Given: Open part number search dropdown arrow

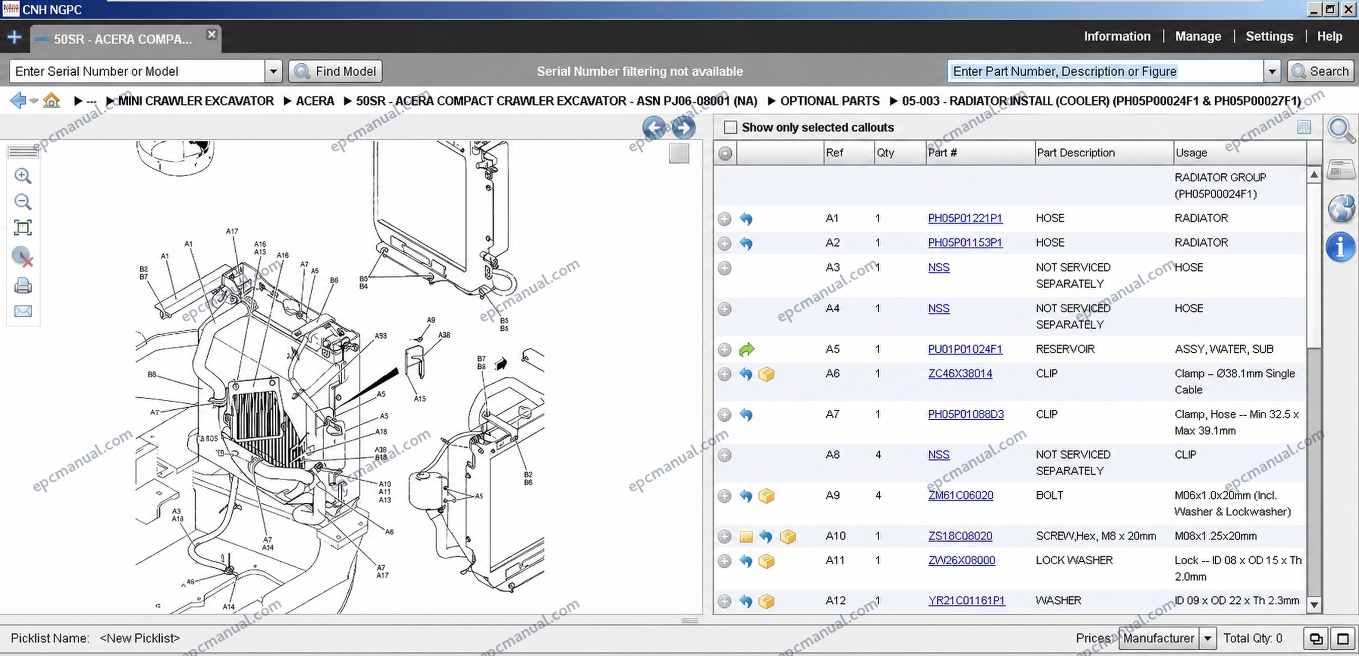Looking at the screenshot, I should point(1273,71).
